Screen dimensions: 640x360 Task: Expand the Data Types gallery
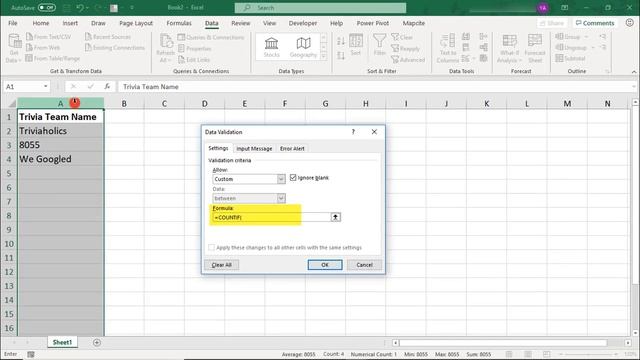point(324,57)
